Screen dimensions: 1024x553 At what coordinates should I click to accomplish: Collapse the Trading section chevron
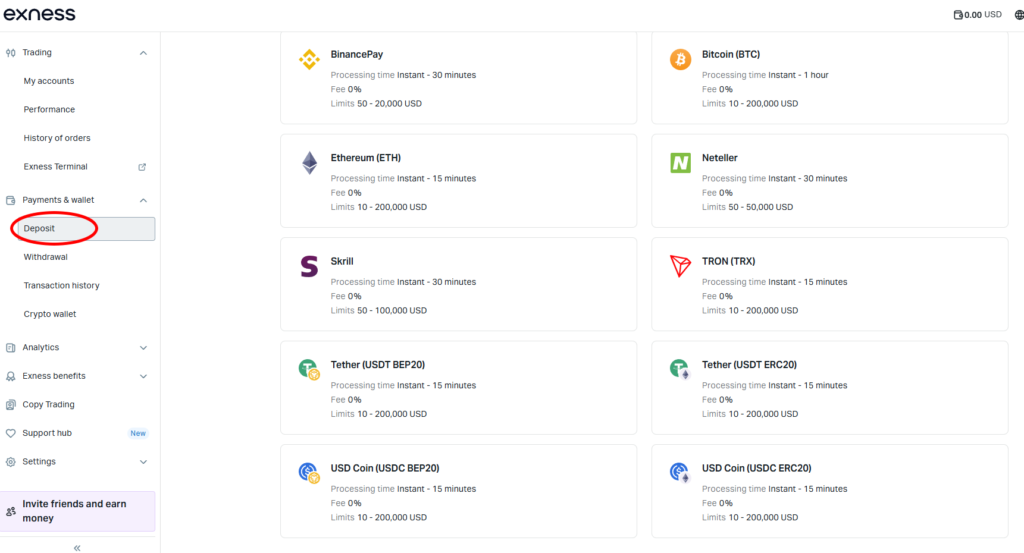coord(143,53)
